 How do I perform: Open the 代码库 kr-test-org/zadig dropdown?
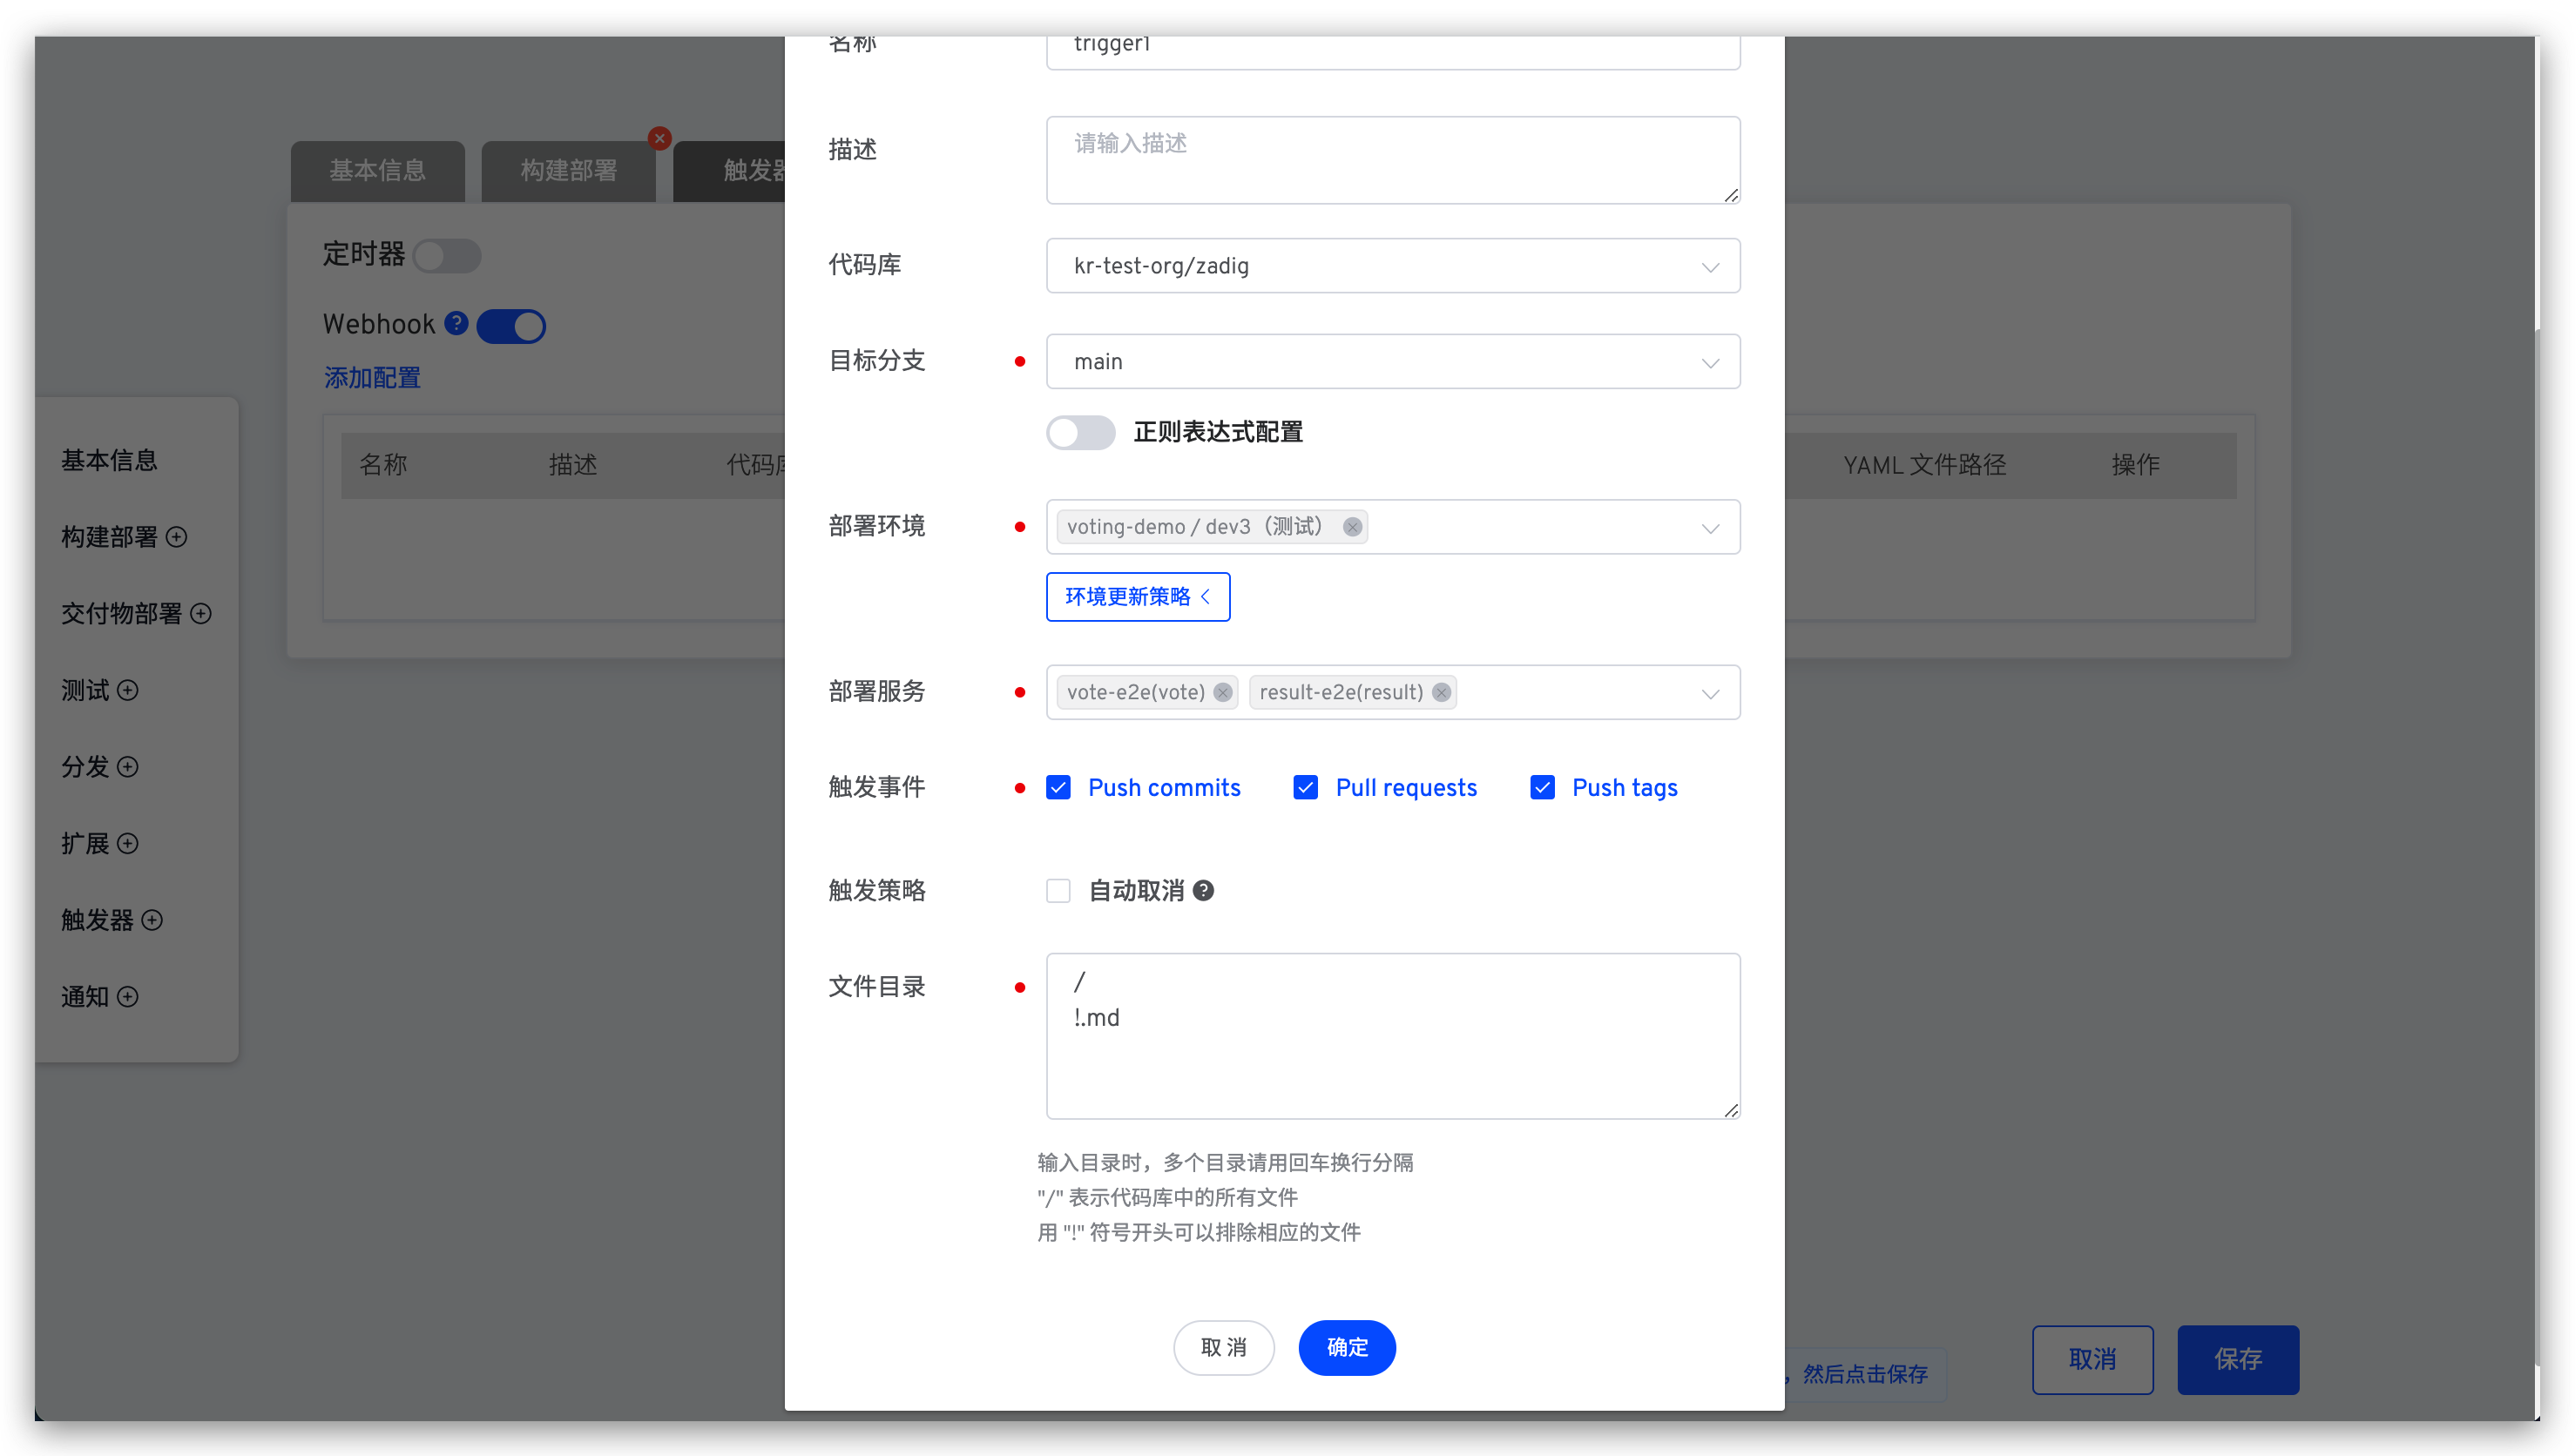click(x=1392, y=266)
